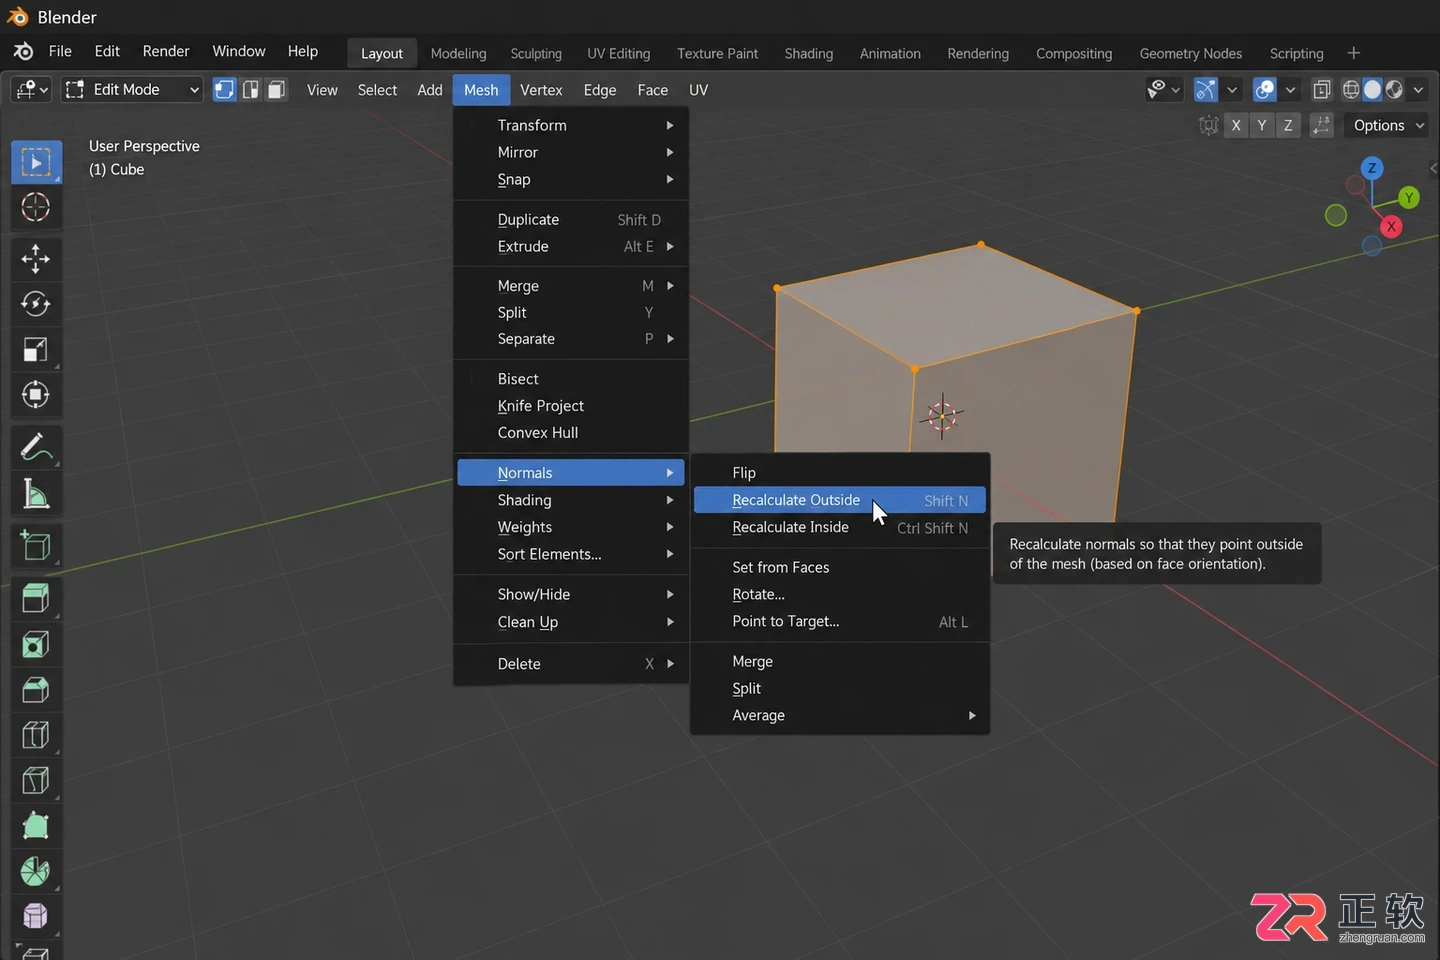Click the hollow green negative Y gizmo
The width and height of the screenshot is (1440, 960).
[x=1336, y=215]
